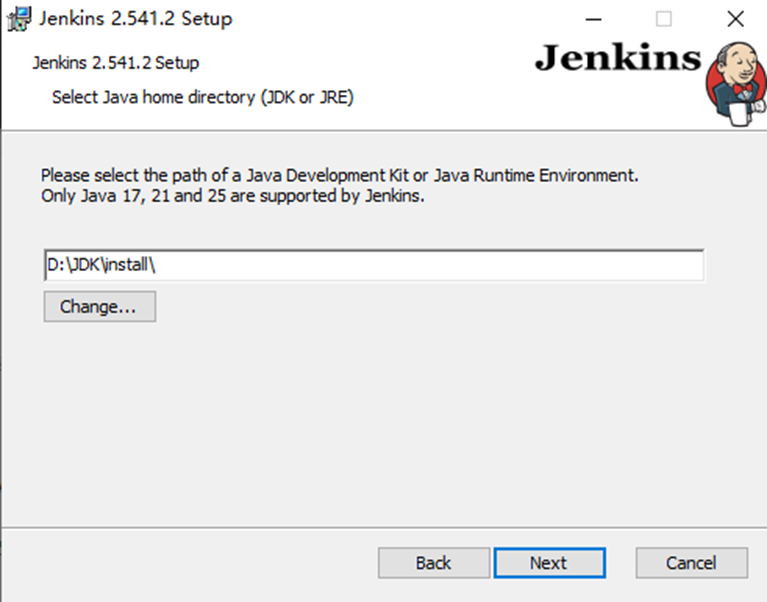The height and width of the screenshot is (602, 767).
Task: Click the Next button
Action: [x=549, y=563]
